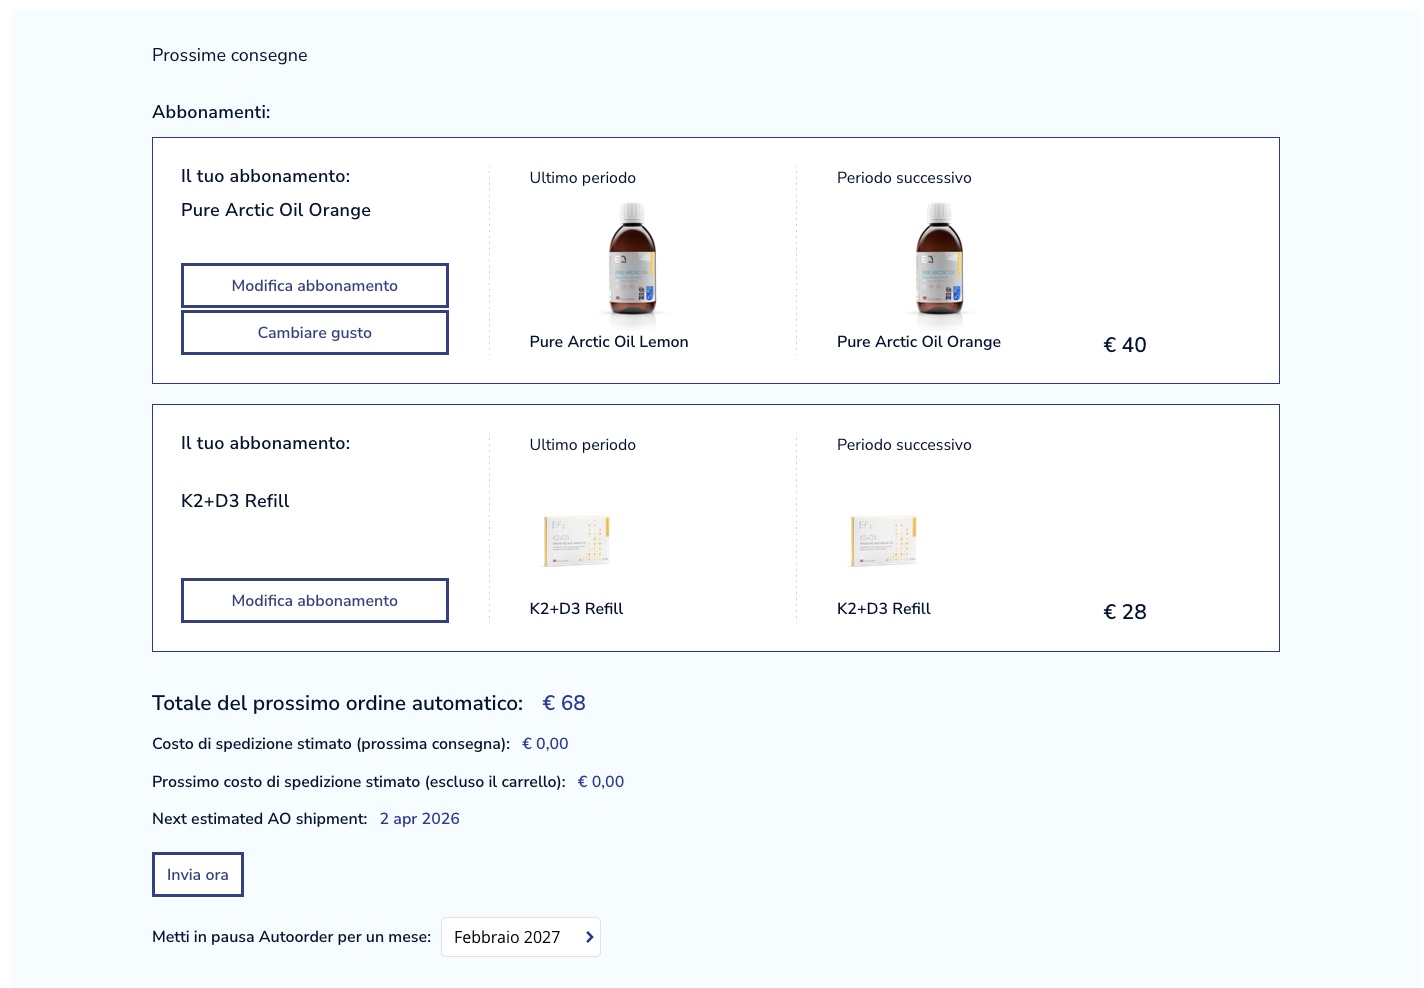The width and height of the screenshot is (1424, 988).
Task: Click the '€ 0,00' next delivery shipping cost
Action: tap(545, 744)
